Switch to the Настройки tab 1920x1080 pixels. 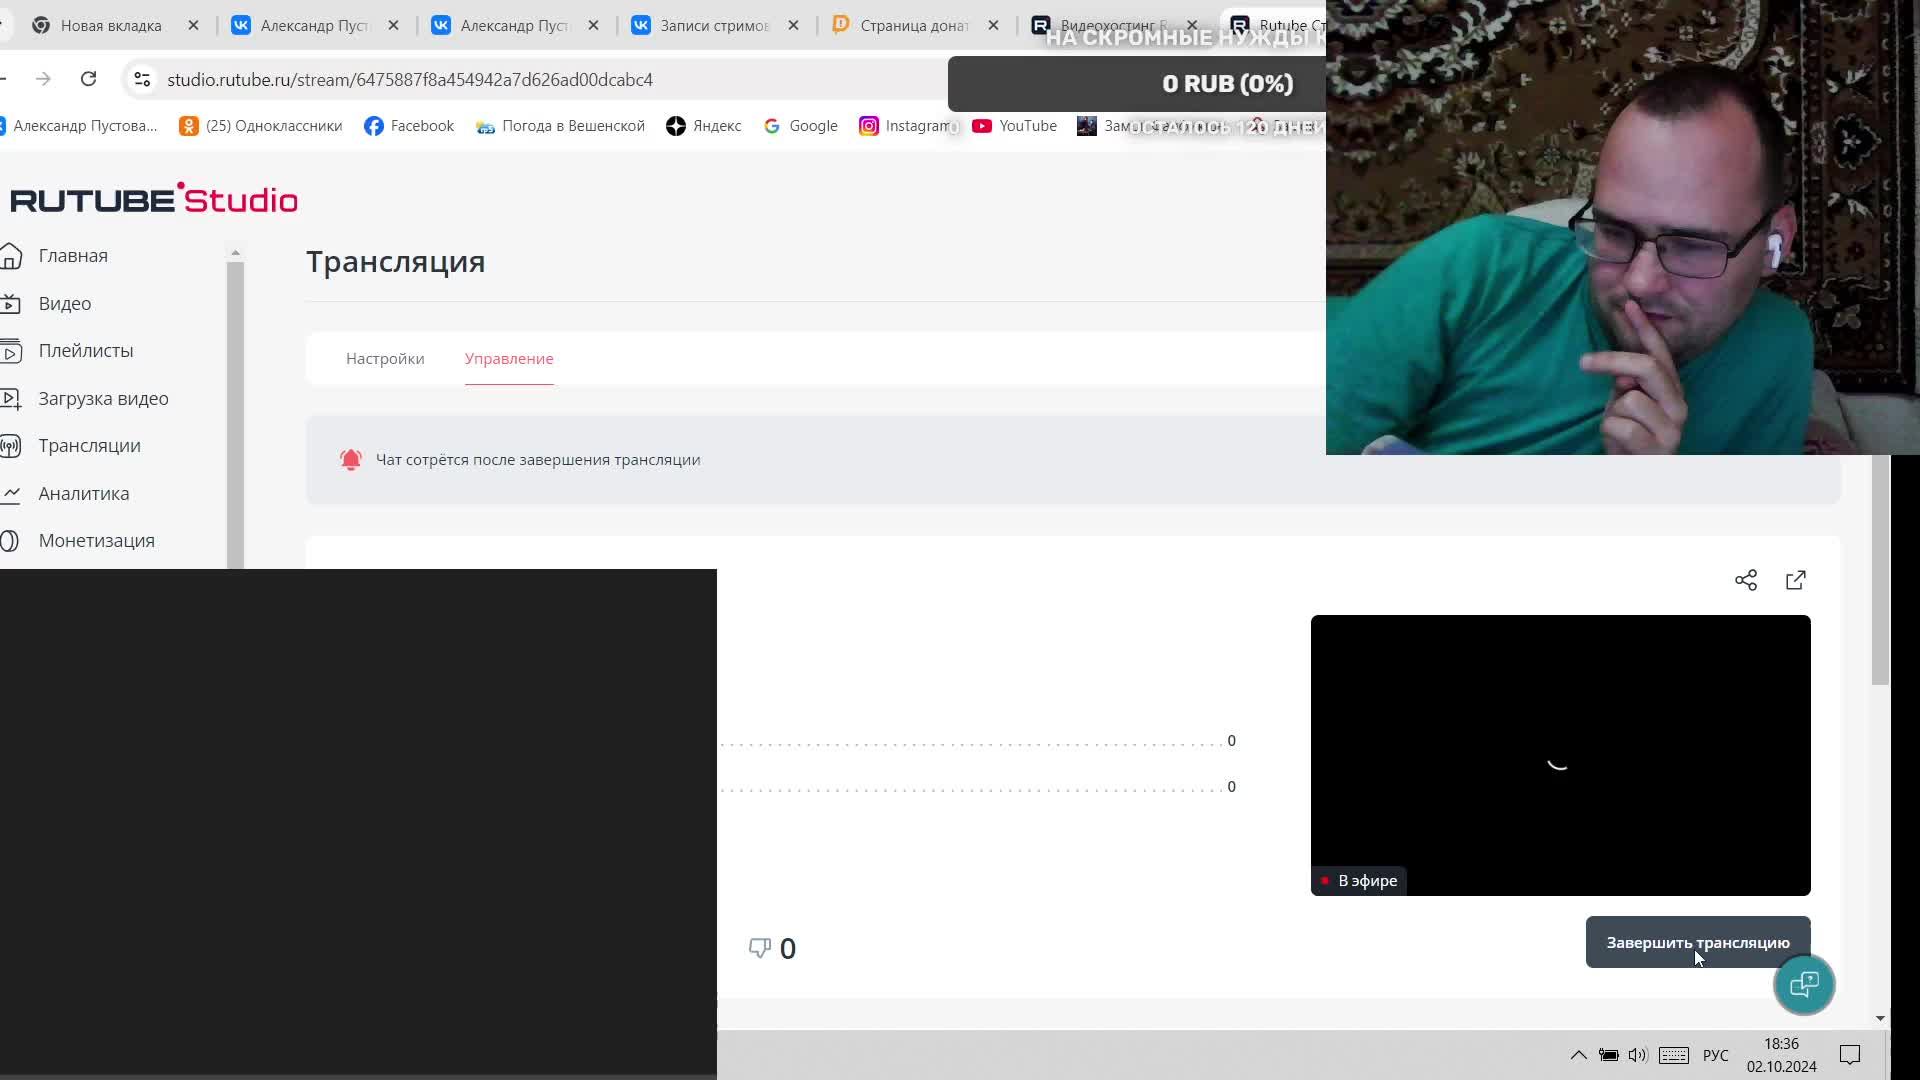tap(385, 359)
